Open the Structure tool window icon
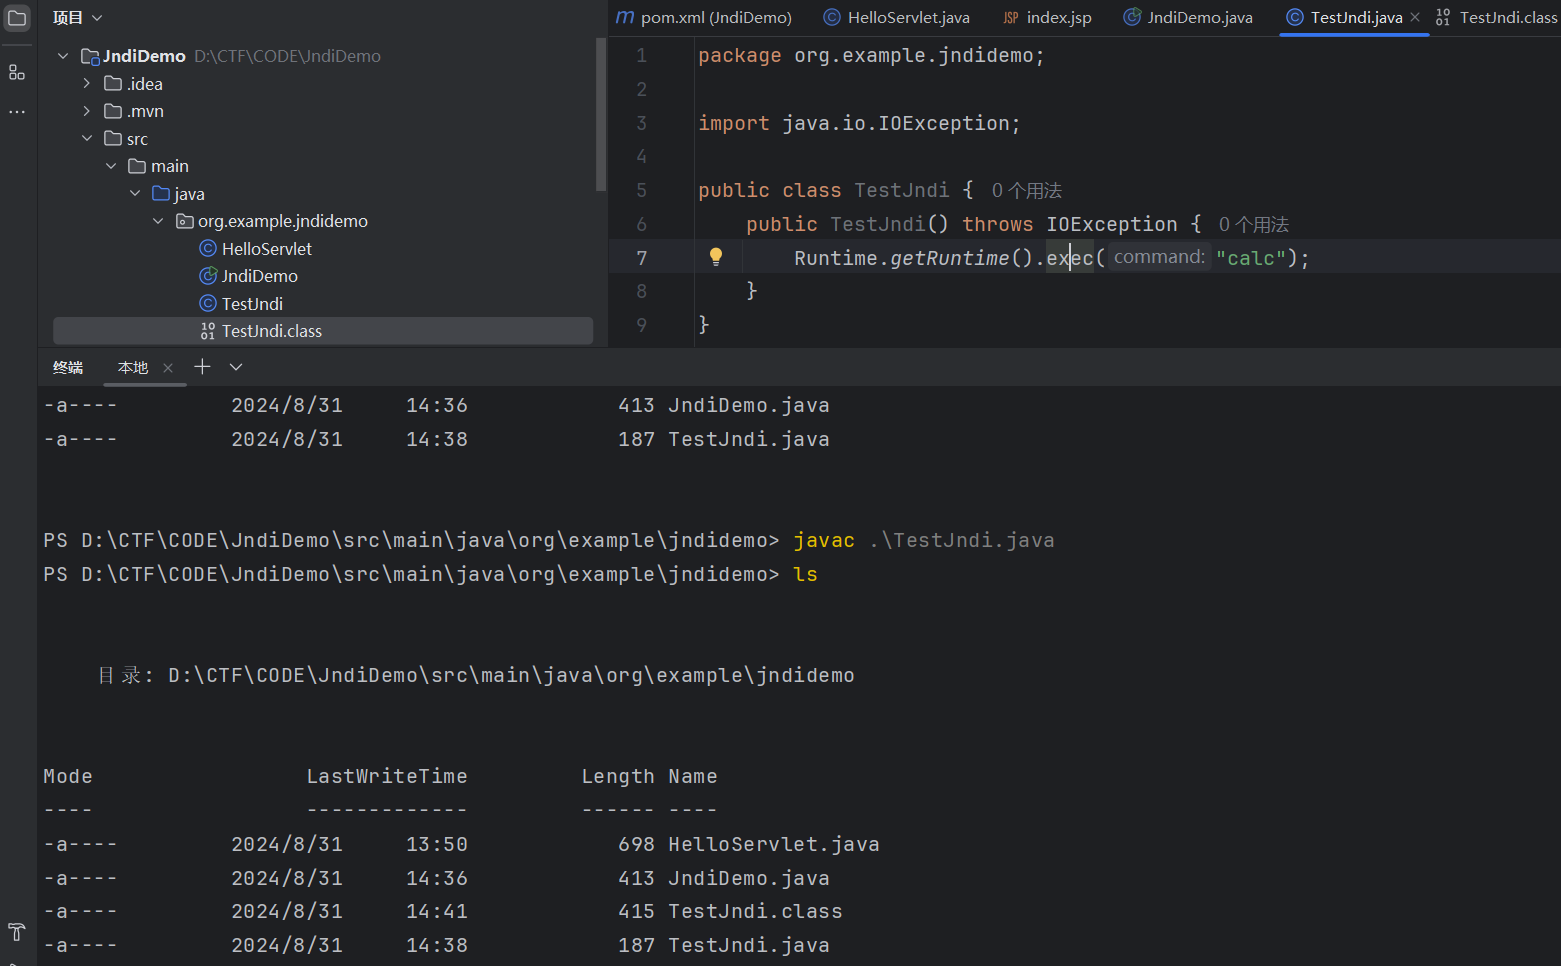This screenshot has height=966, width=1561. point(17,72)
